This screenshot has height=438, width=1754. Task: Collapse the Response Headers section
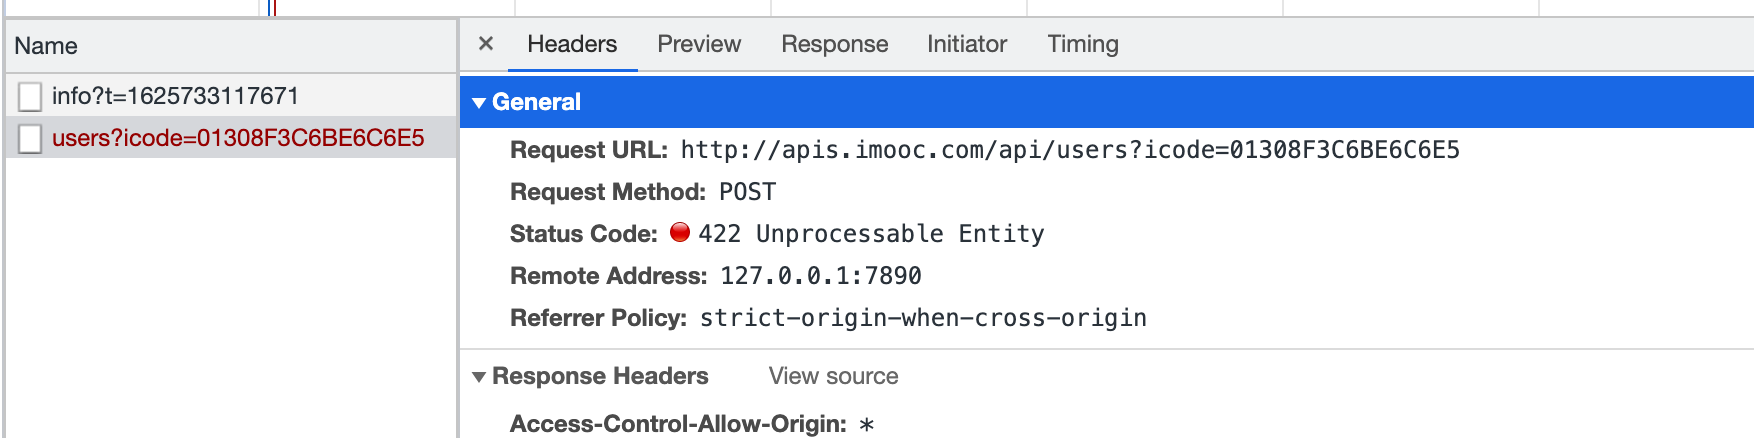pos(479,377)
